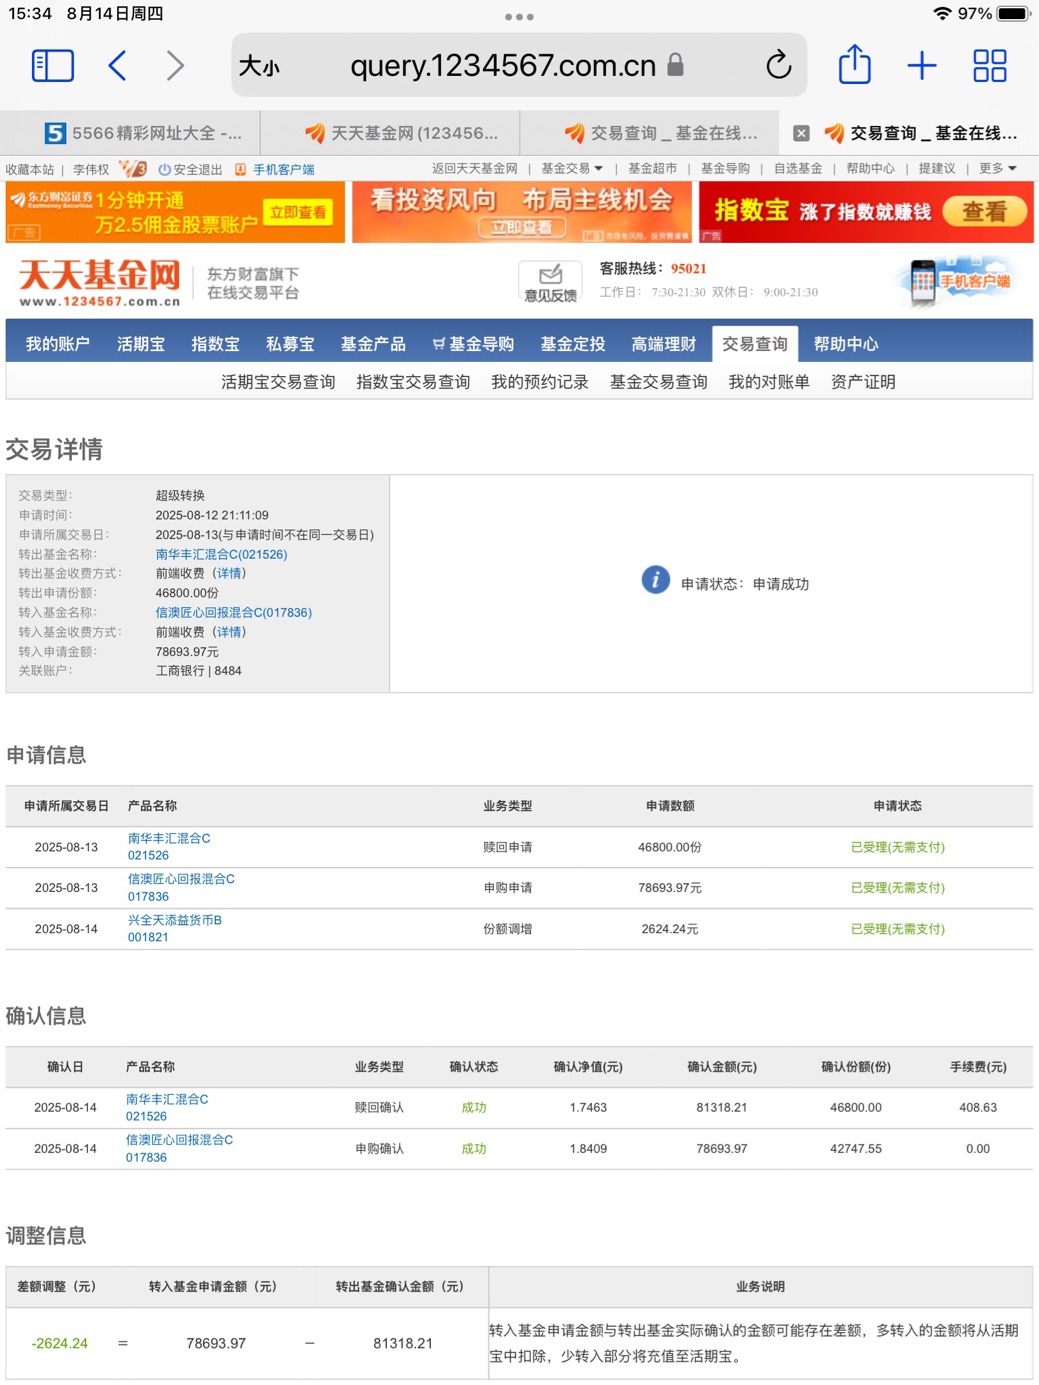The width and height of the screenshot is (1039, 1385).
Task: Open 基金超市 link
Action: [652, 168]
